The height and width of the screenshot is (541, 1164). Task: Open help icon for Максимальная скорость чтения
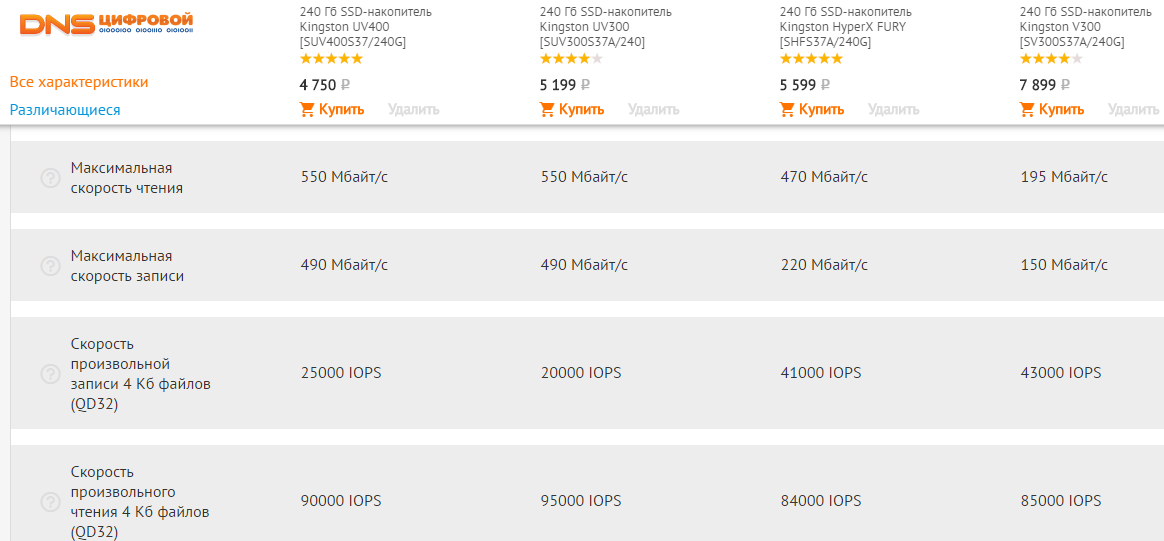50,178
